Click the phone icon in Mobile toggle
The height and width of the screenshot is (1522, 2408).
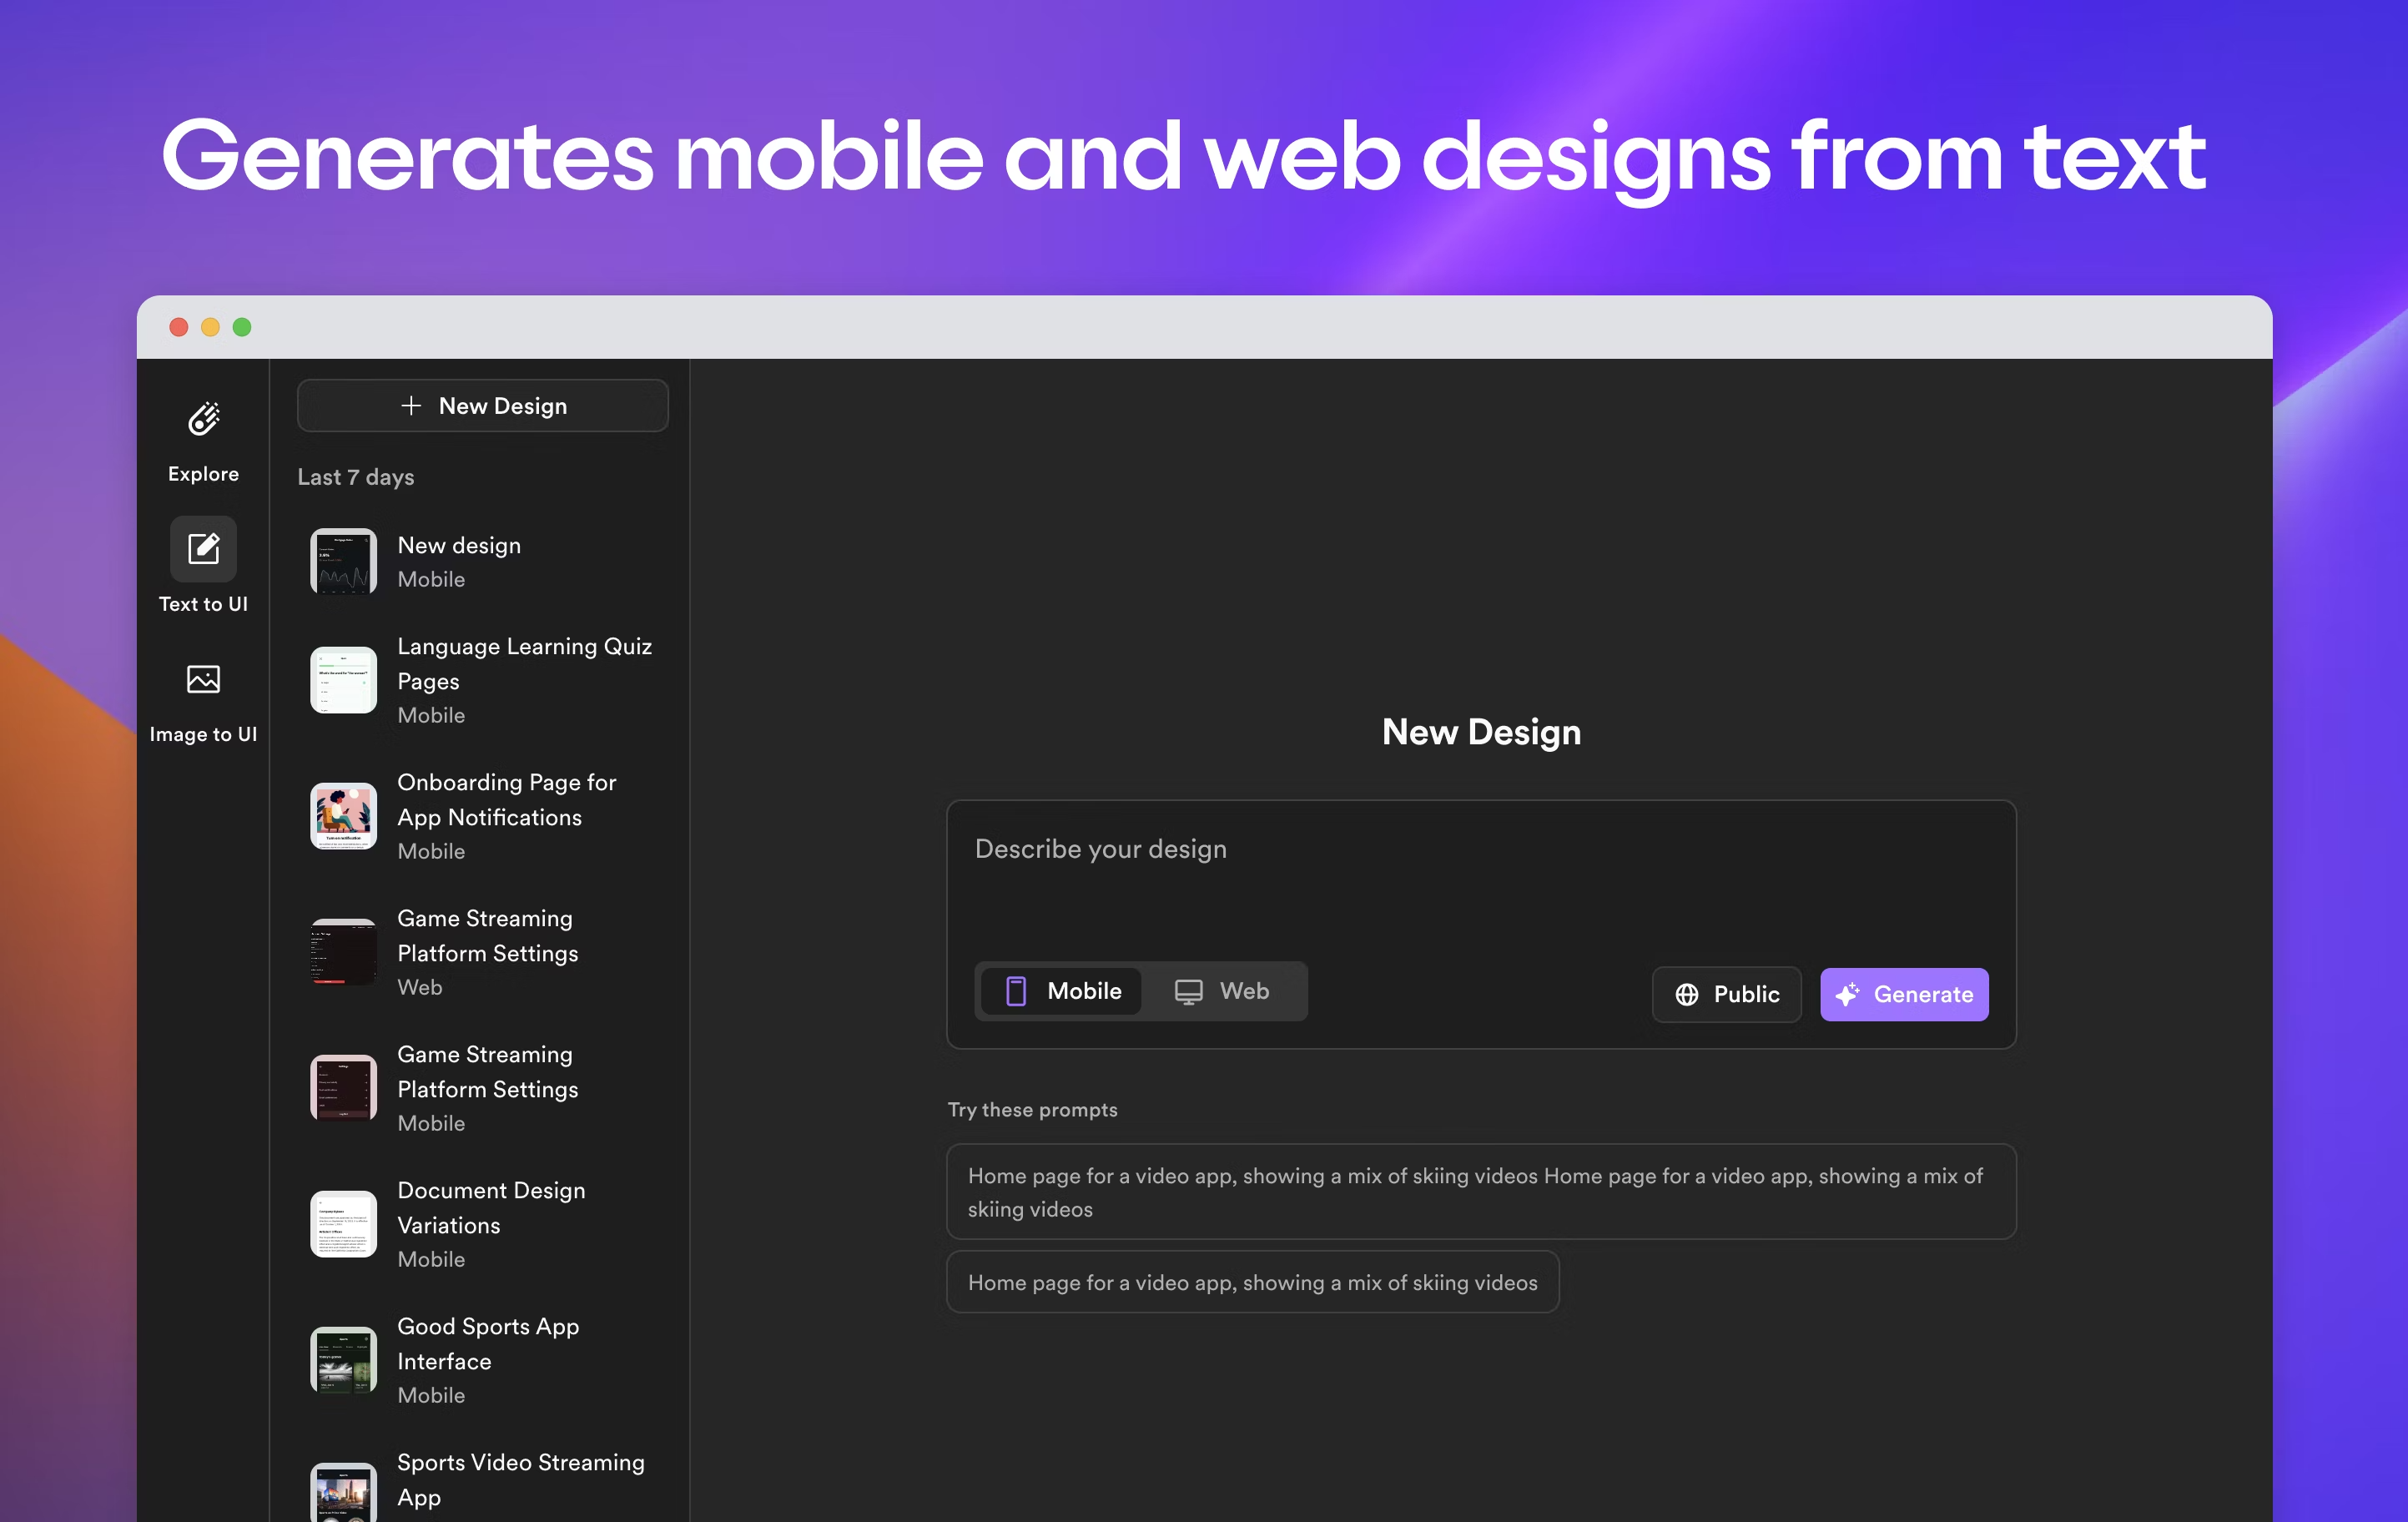coord(1015,991)
